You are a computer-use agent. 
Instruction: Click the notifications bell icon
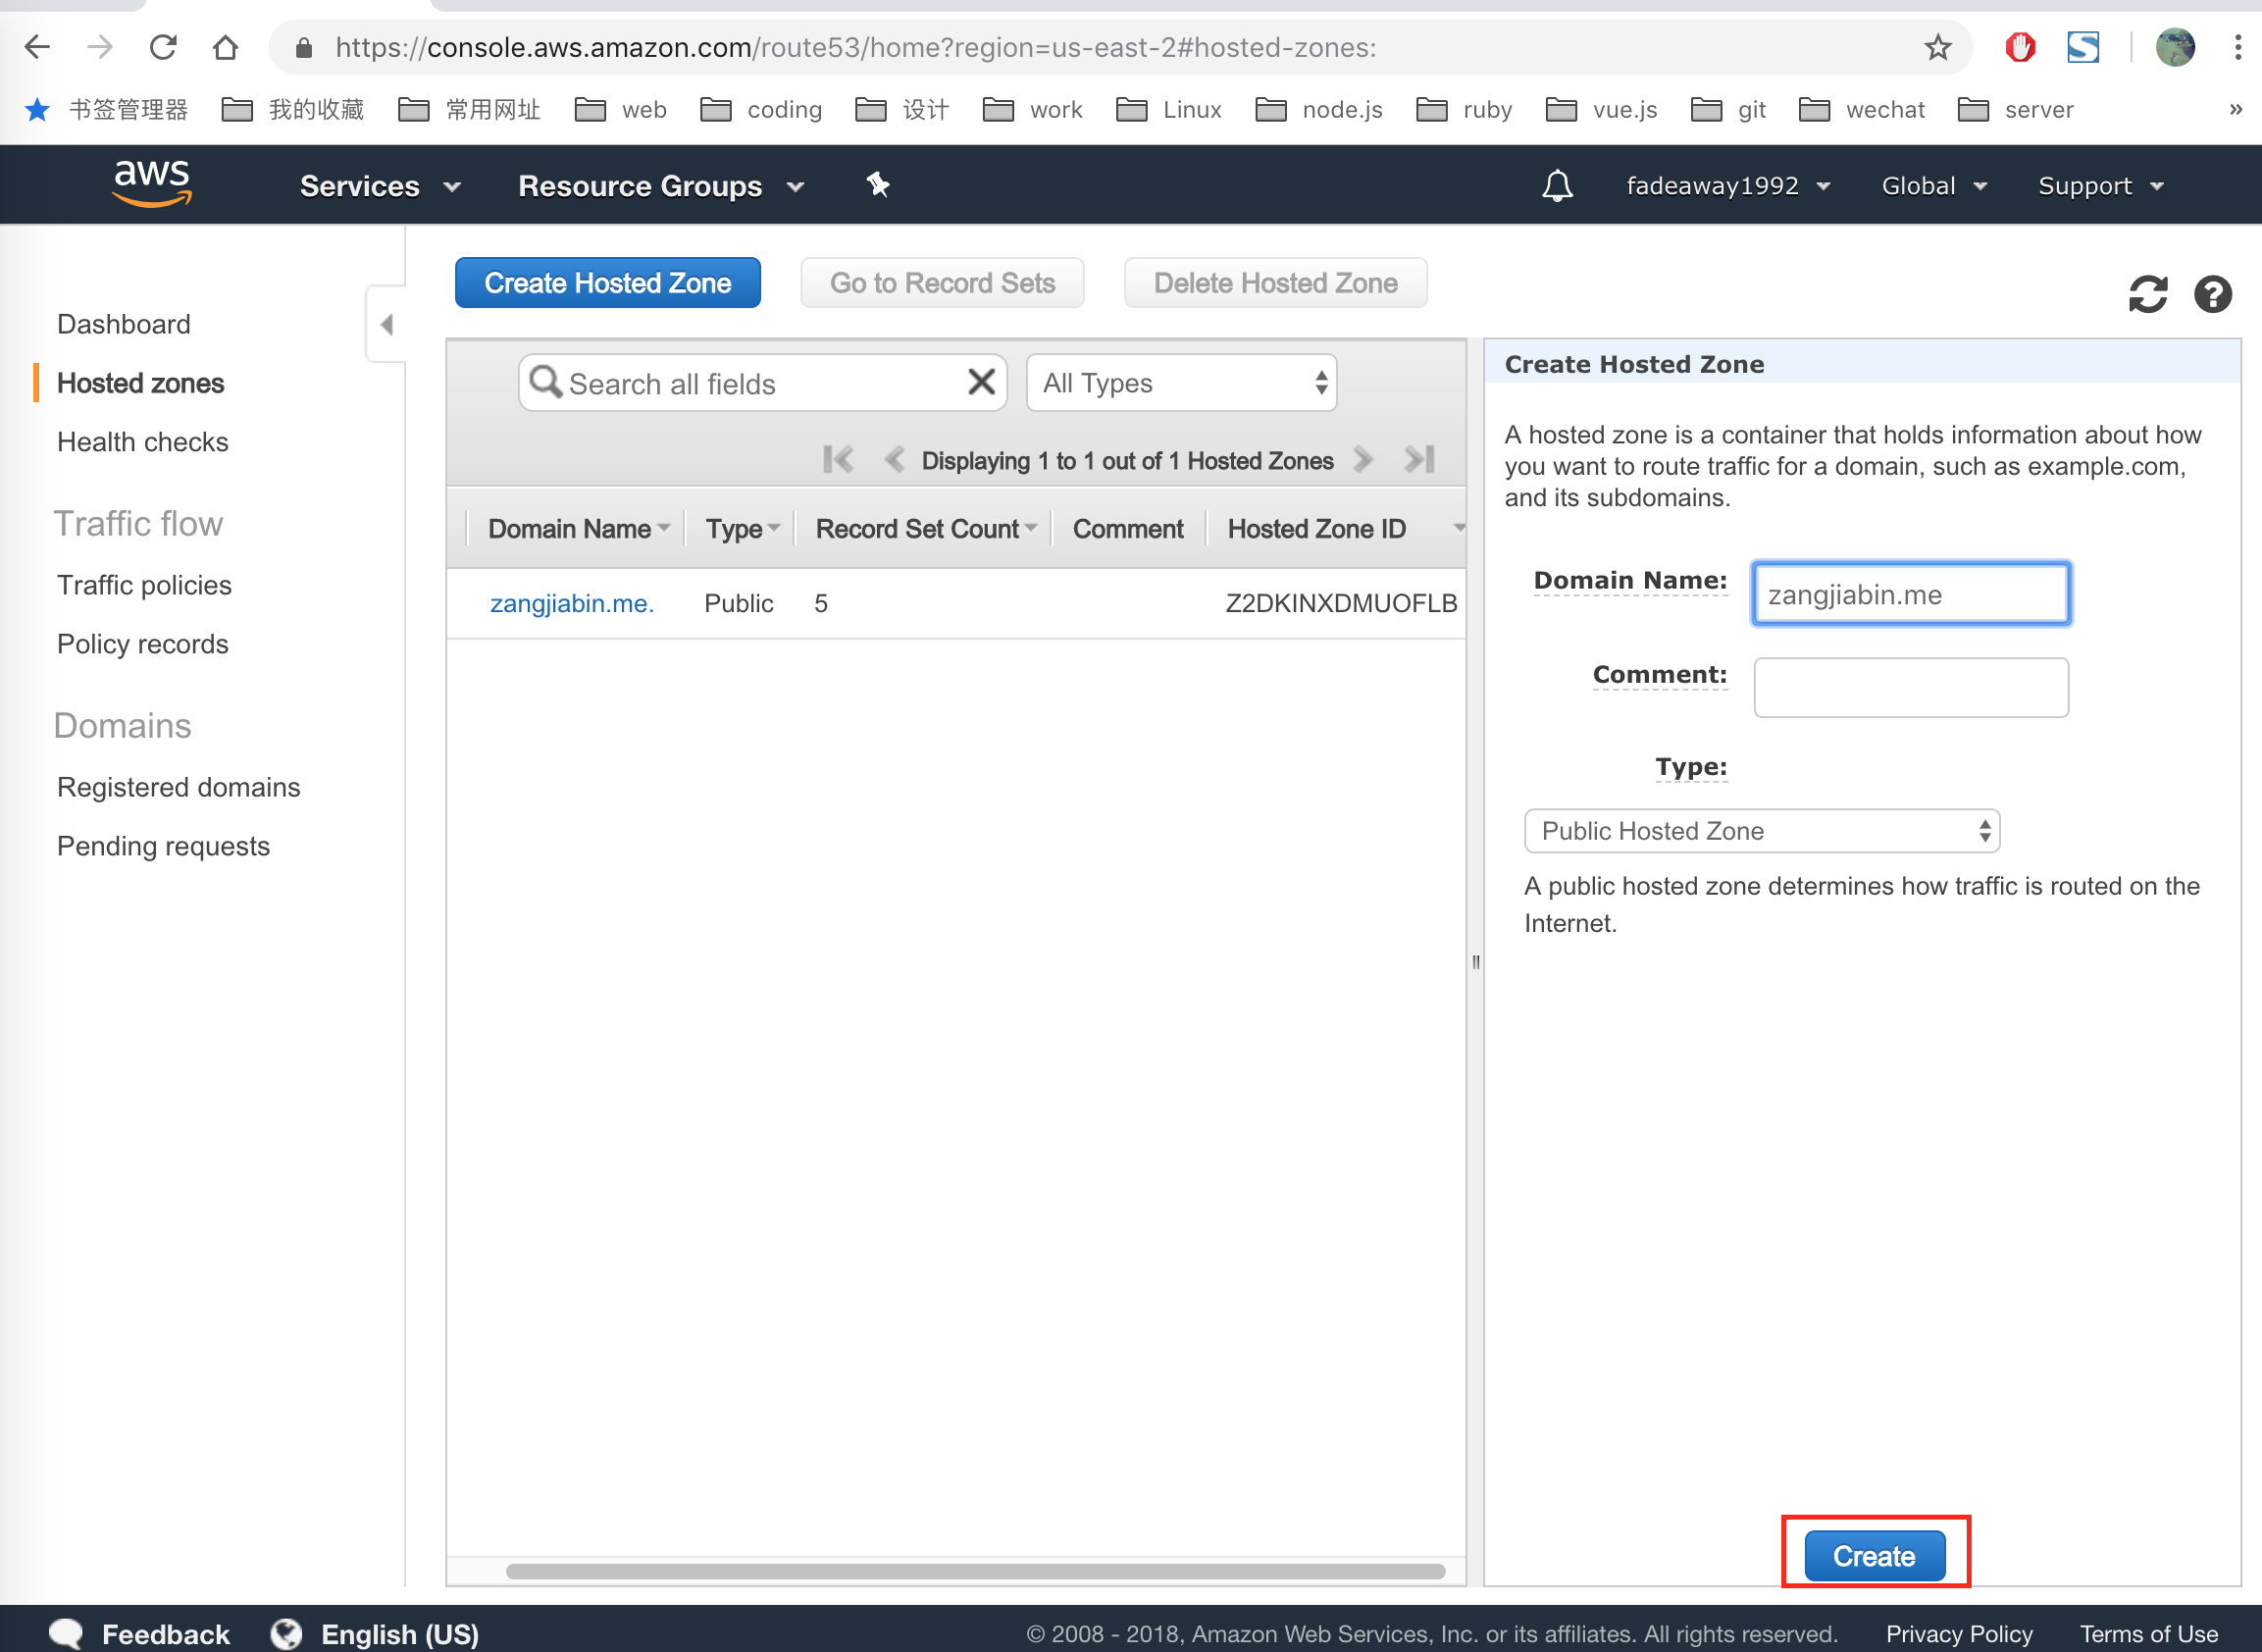[x=1556, y=186]
